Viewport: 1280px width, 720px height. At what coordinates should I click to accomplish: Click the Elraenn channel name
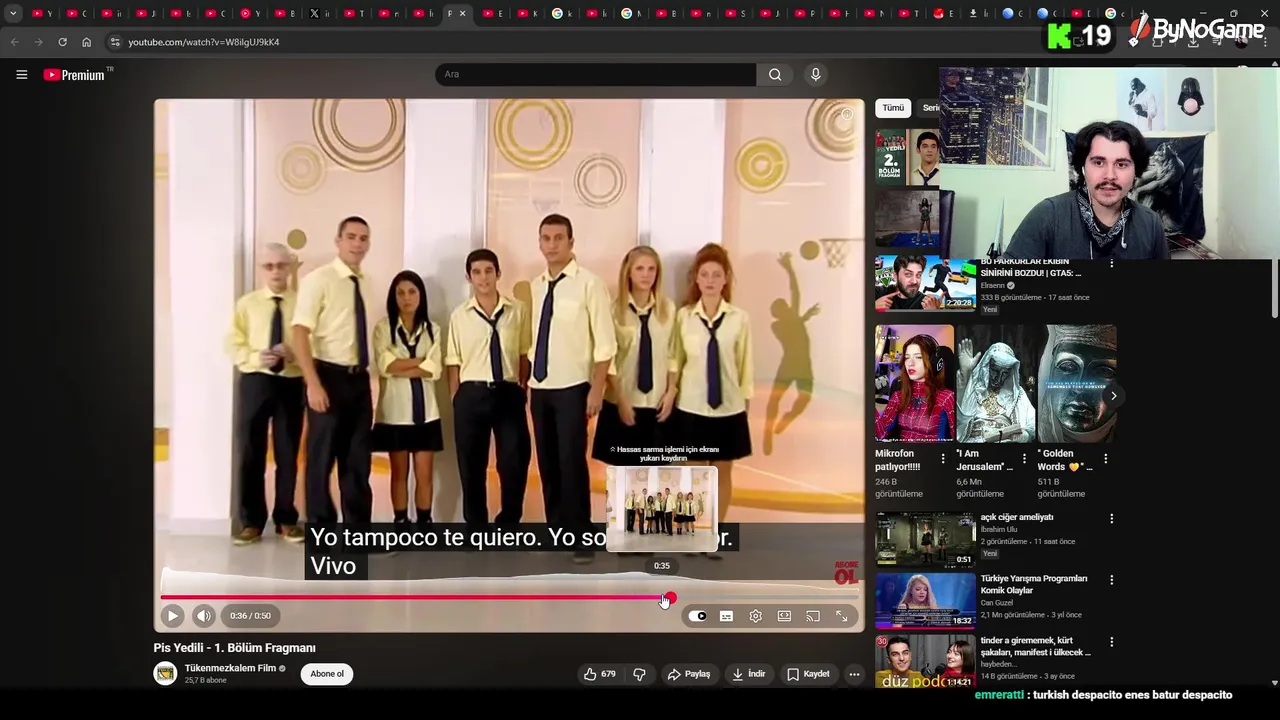click(992, 286)
